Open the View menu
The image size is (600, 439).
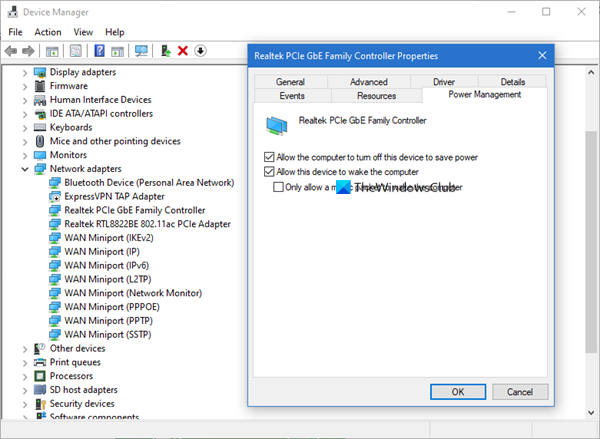83,32
